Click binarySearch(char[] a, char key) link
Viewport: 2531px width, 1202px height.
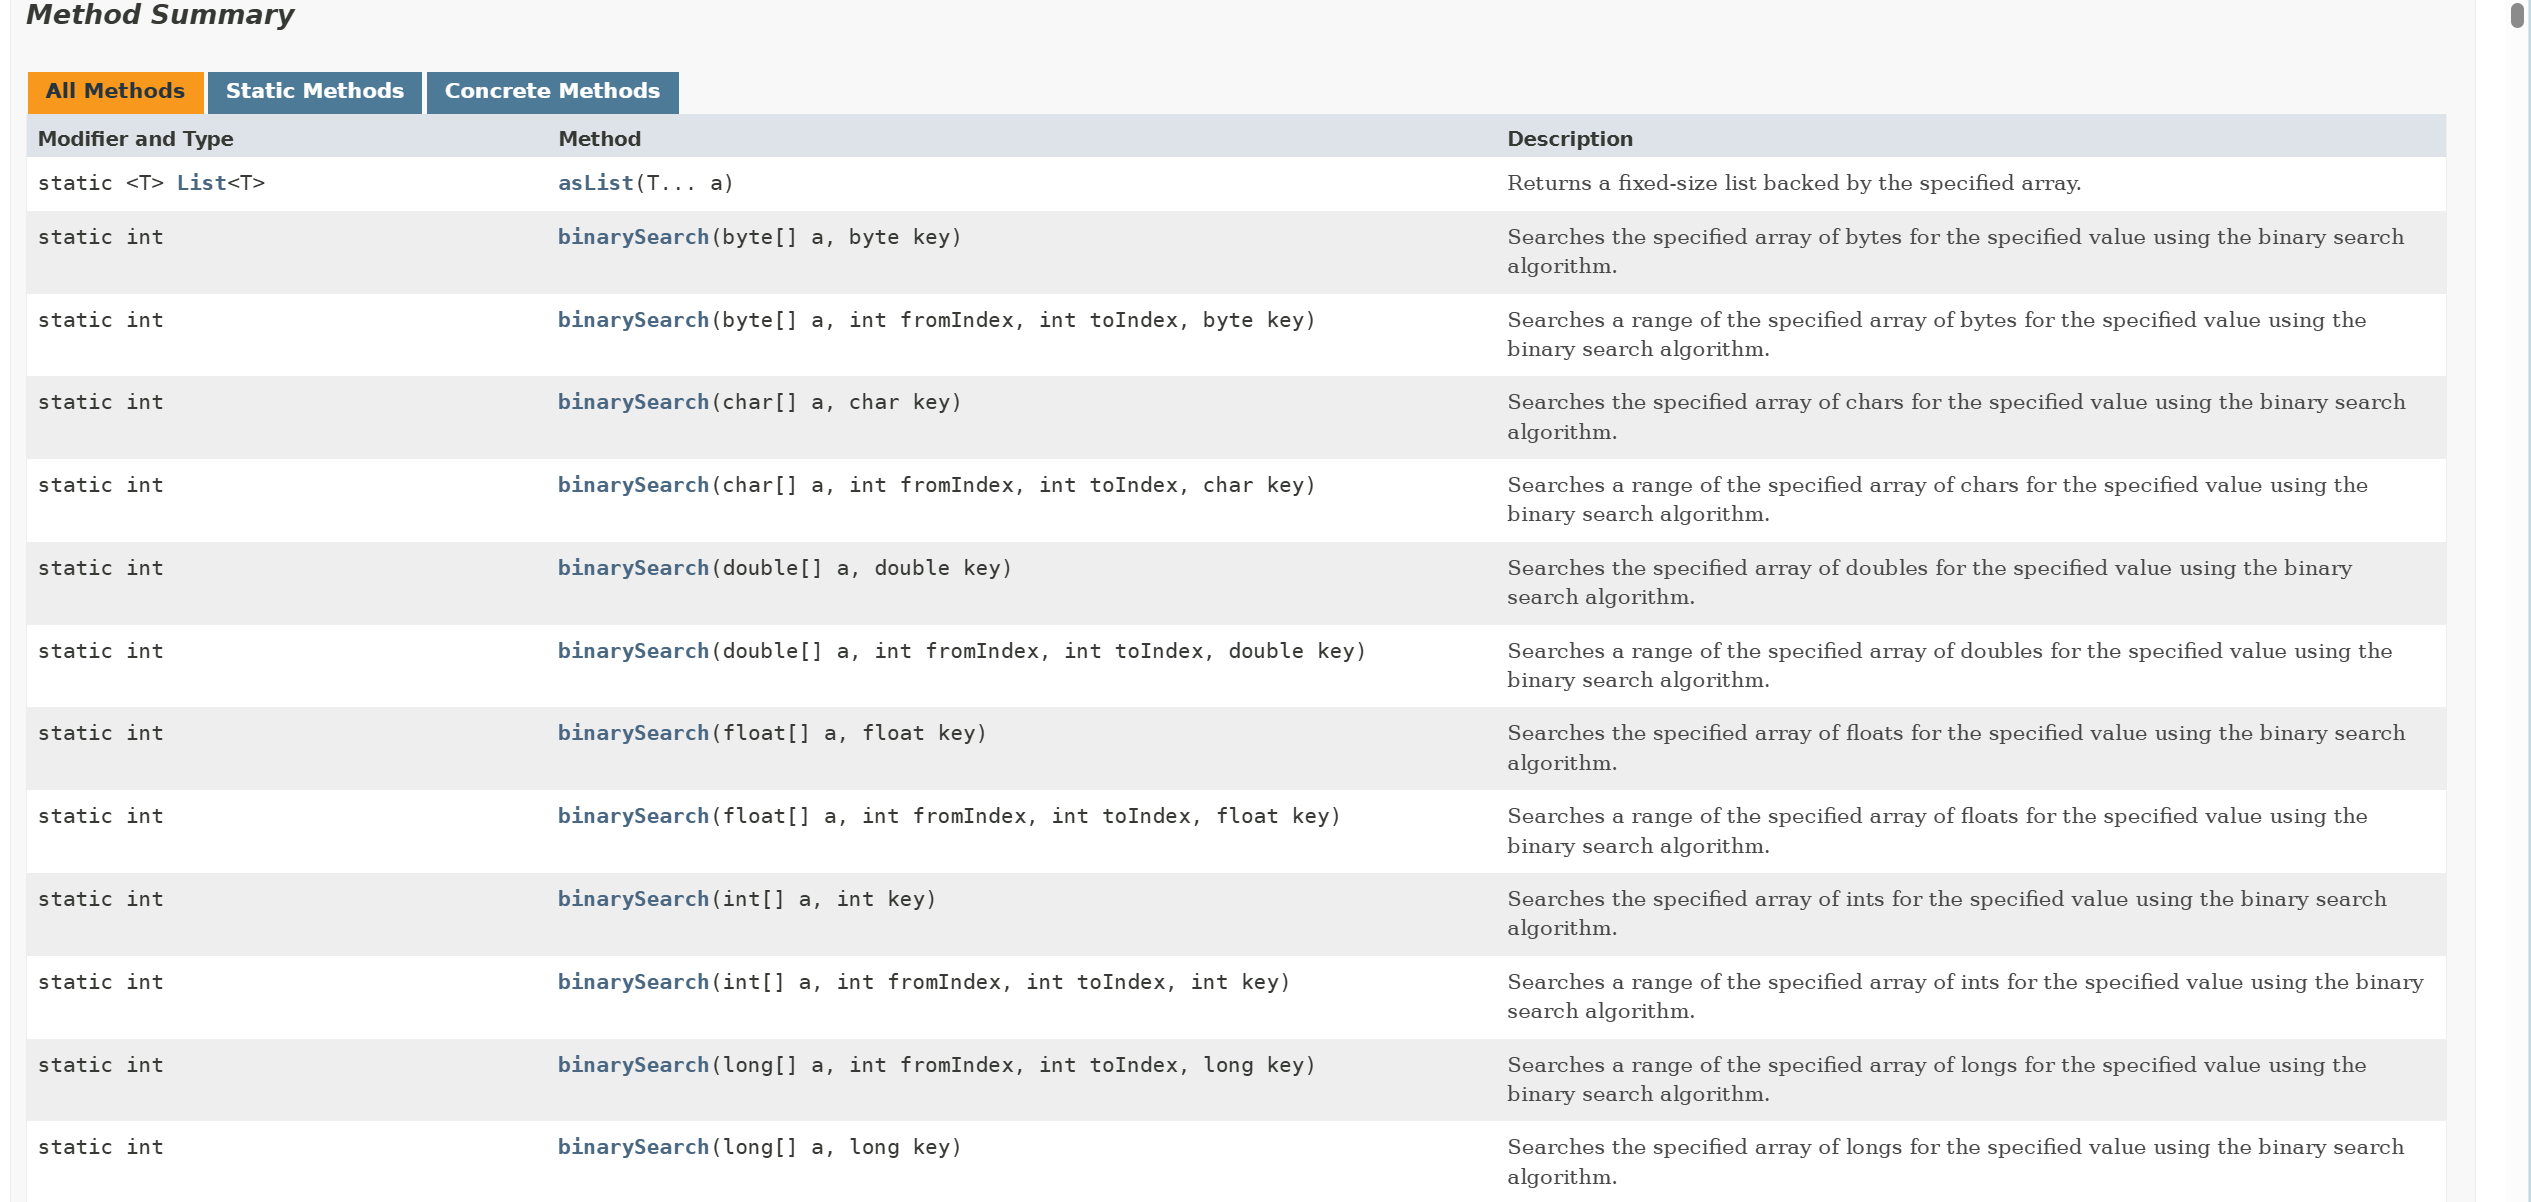(632, 402)
